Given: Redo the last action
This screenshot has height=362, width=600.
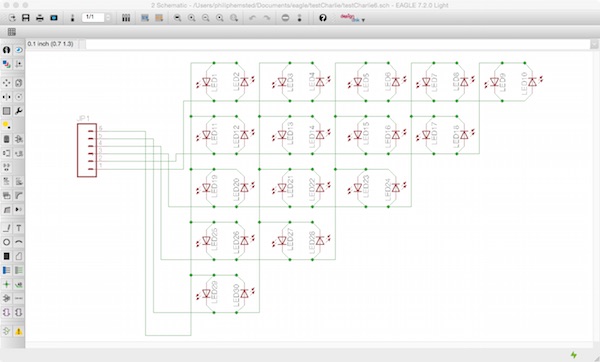Looking at the screenshot, I should [x=267, y=18].
